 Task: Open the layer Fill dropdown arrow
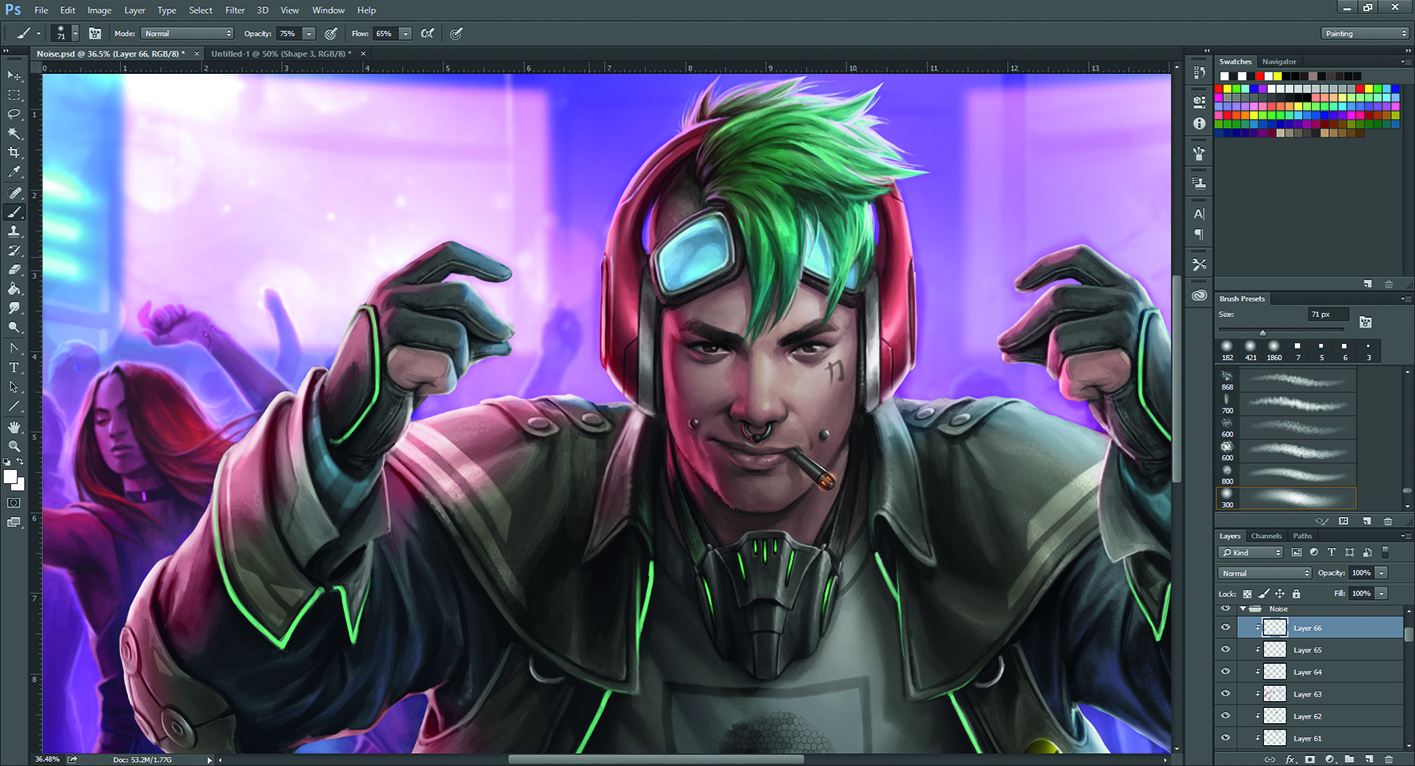(1381, 594)
